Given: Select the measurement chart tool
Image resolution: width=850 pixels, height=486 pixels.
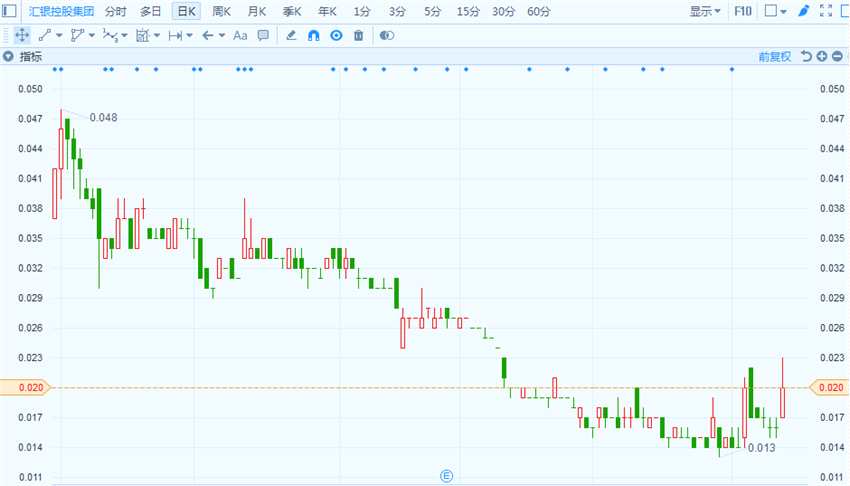Looking at the screenshot, I should click(x=143, y=36).
